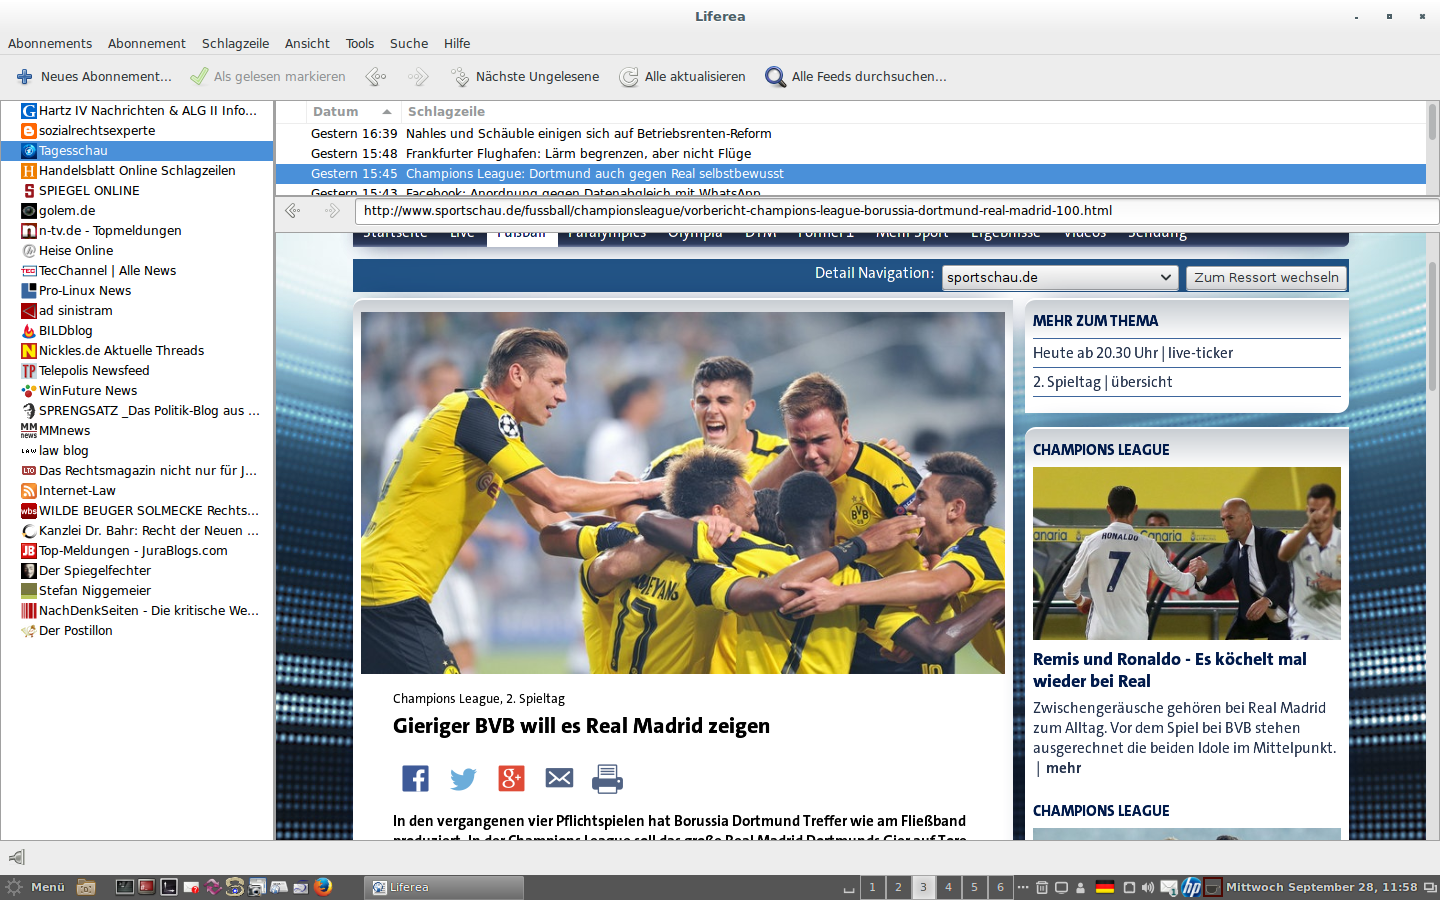This screenshot has width=1440, height=900.
Task: Select Pro-Linux News feed
Action: [x=137, y=290]
